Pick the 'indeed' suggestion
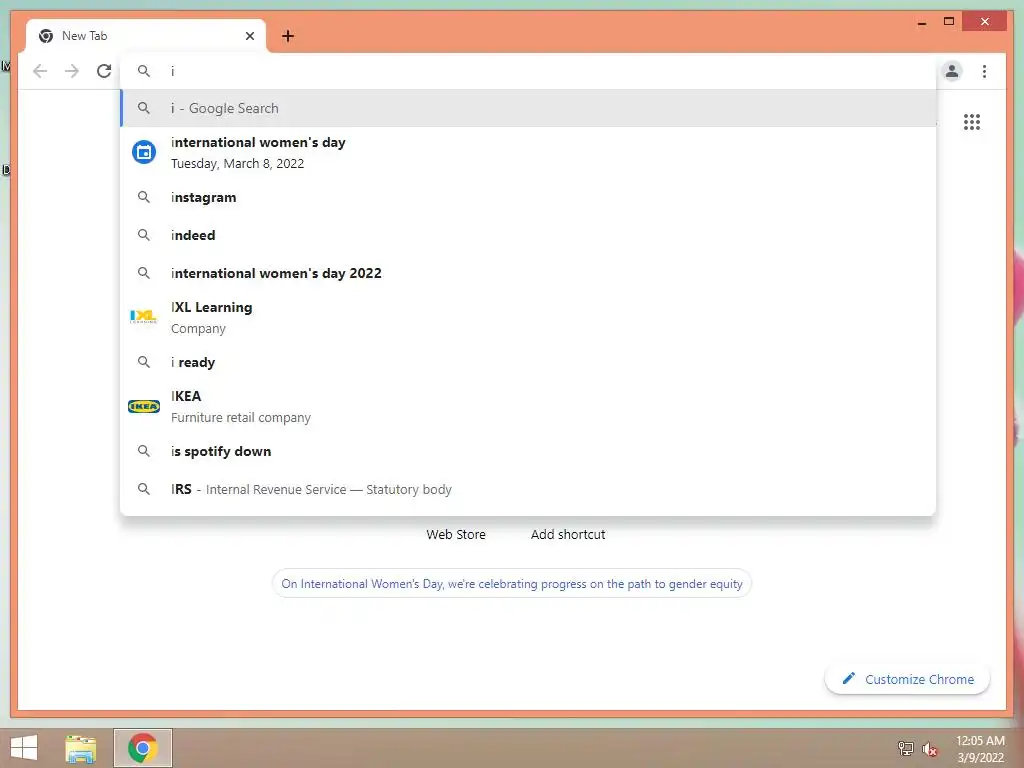1024x768 pixels. click(528, 235)
